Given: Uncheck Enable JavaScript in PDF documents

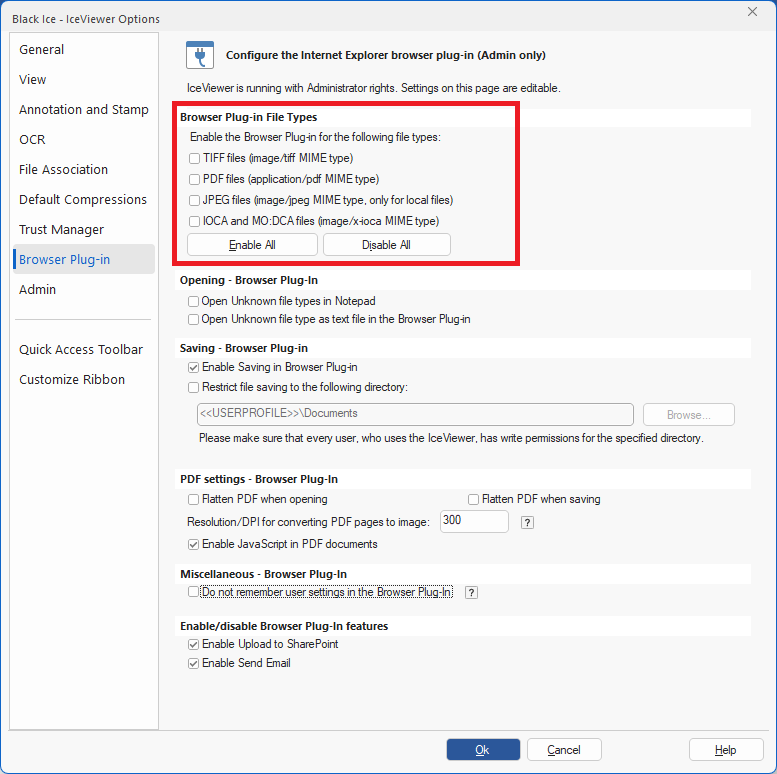Looking at the screenshot, I should (194, 544).
